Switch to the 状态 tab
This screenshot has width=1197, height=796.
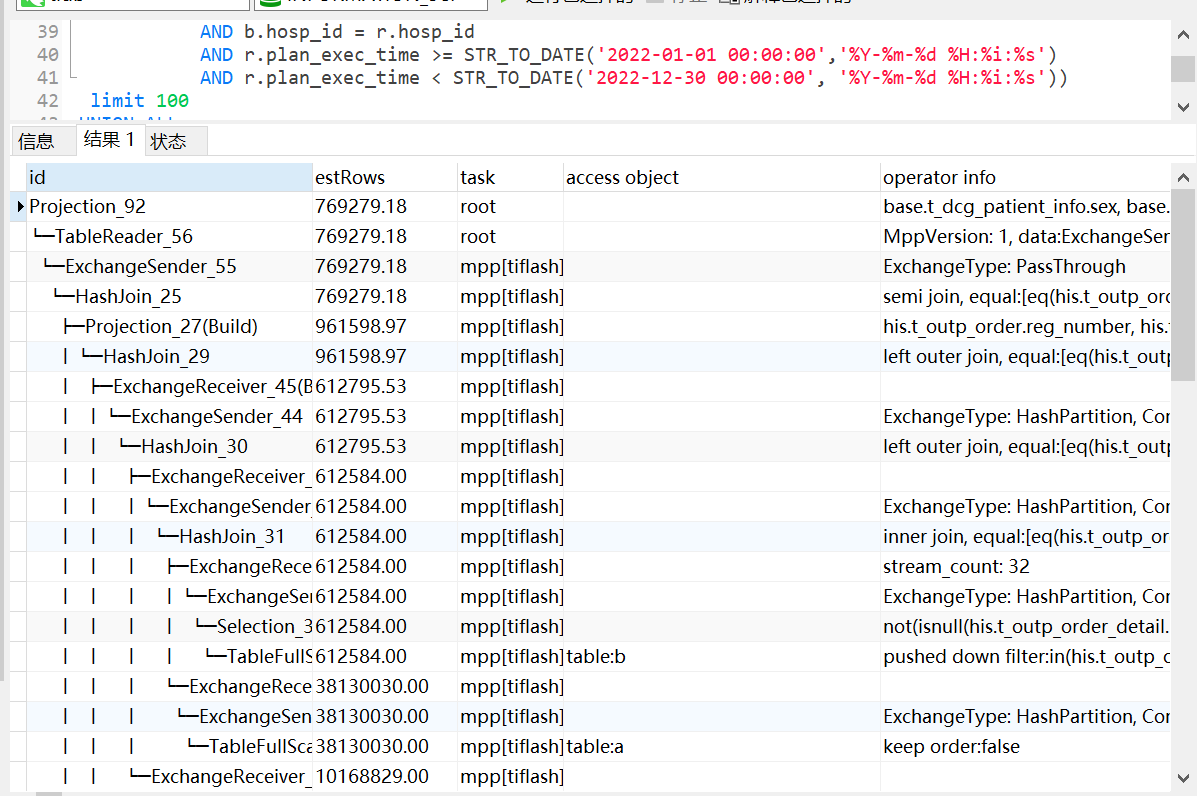coord(168,140)
